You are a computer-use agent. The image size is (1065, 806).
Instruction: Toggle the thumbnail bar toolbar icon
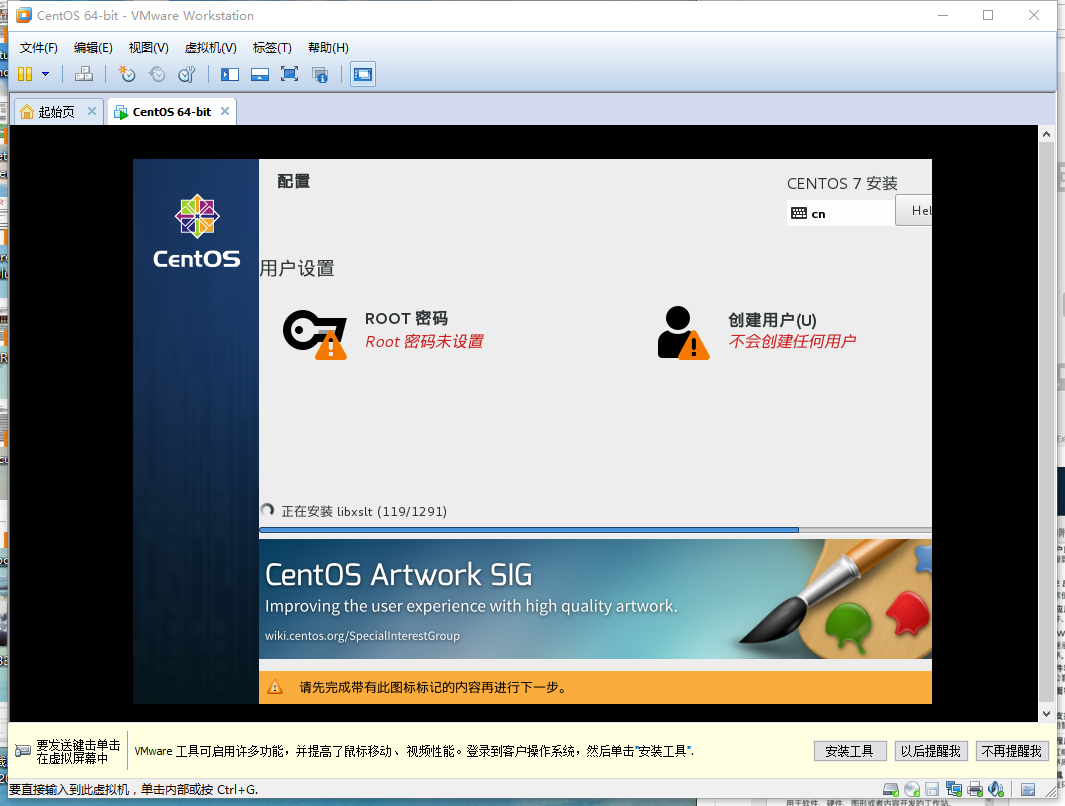[x=259, y=74]
